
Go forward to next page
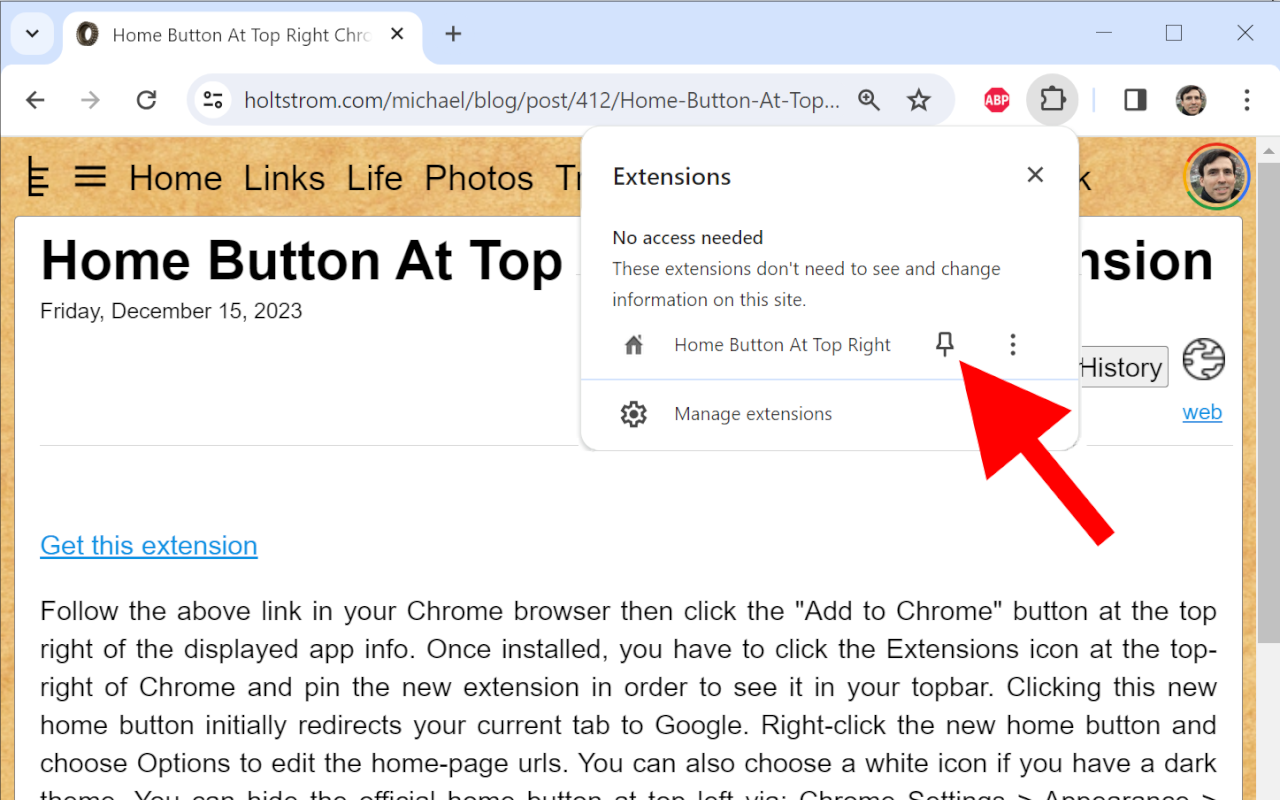[90, 100]
